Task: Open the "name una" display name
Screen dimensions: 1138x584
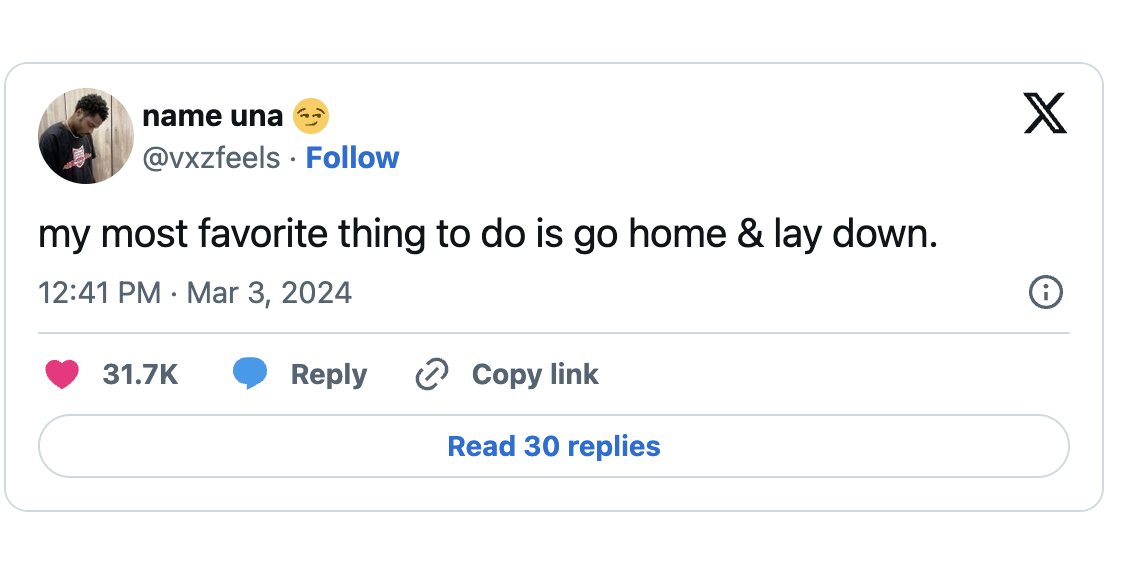Action: 213,116
